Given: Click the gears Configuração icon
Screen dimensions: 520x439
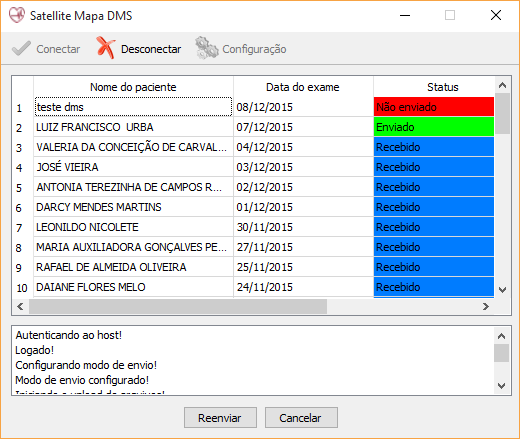Looking at the screenshot, I should click(206, 48).
